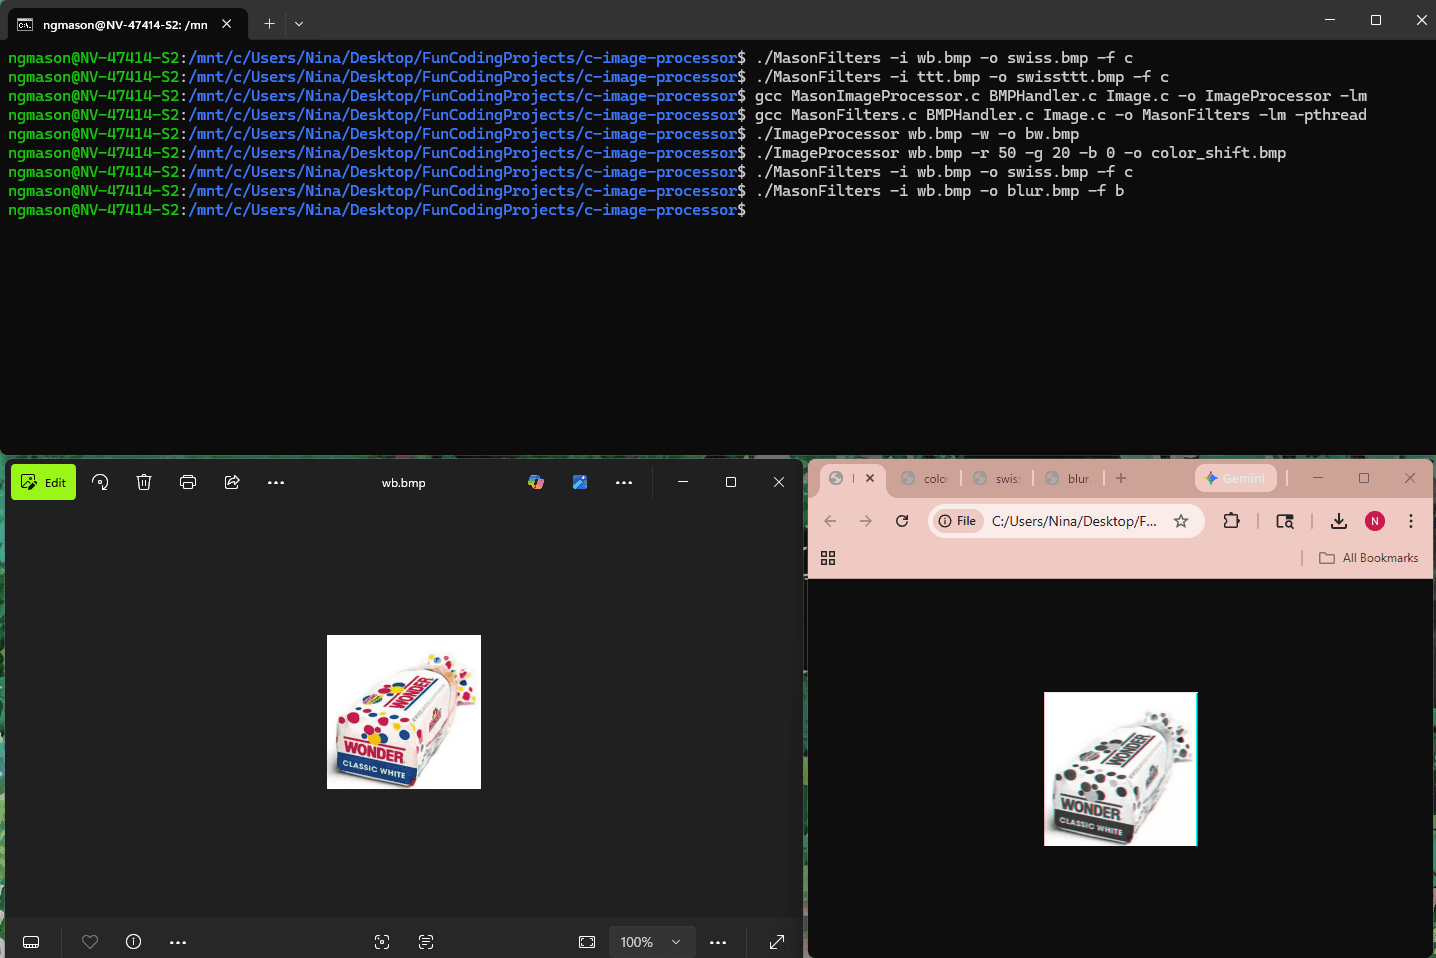Open the three-dot menu beside the Designer icon
The image size is (1436, 958).
click(624, 482)
